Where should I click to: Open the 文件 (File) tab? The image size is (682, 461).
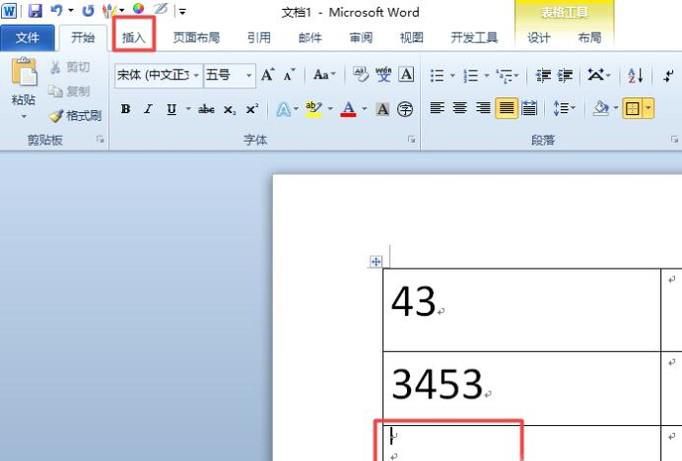click(27, 38)
